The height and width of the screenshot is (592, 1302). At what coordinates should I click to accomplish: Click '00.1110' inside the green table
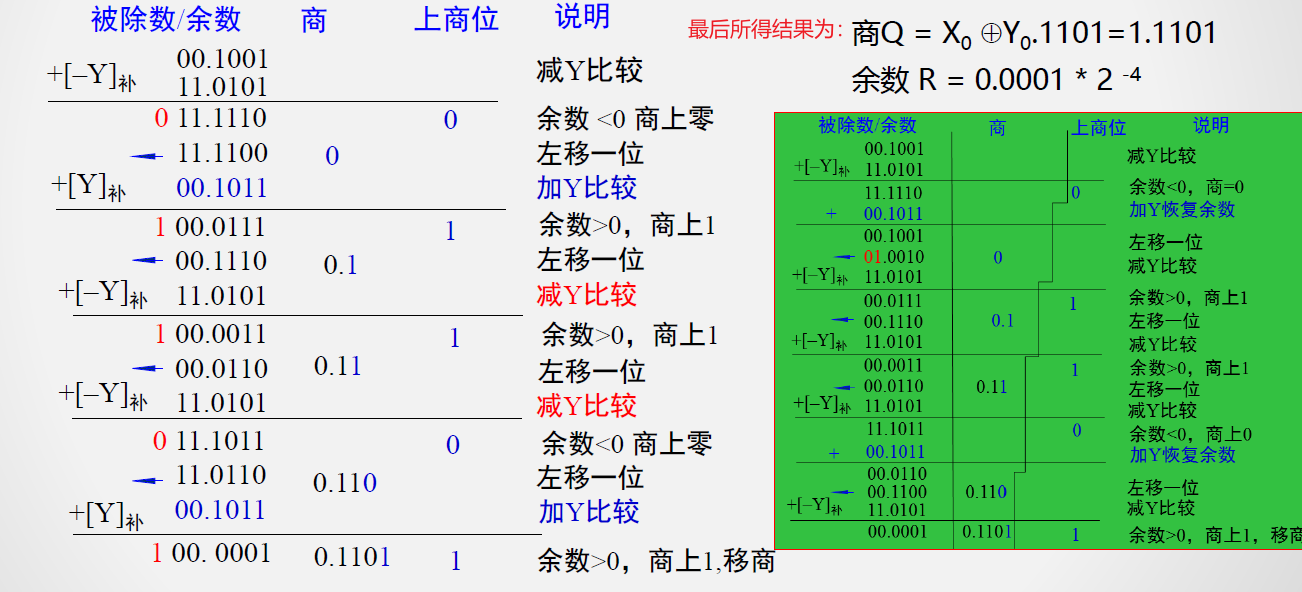[x=894, y=322]
